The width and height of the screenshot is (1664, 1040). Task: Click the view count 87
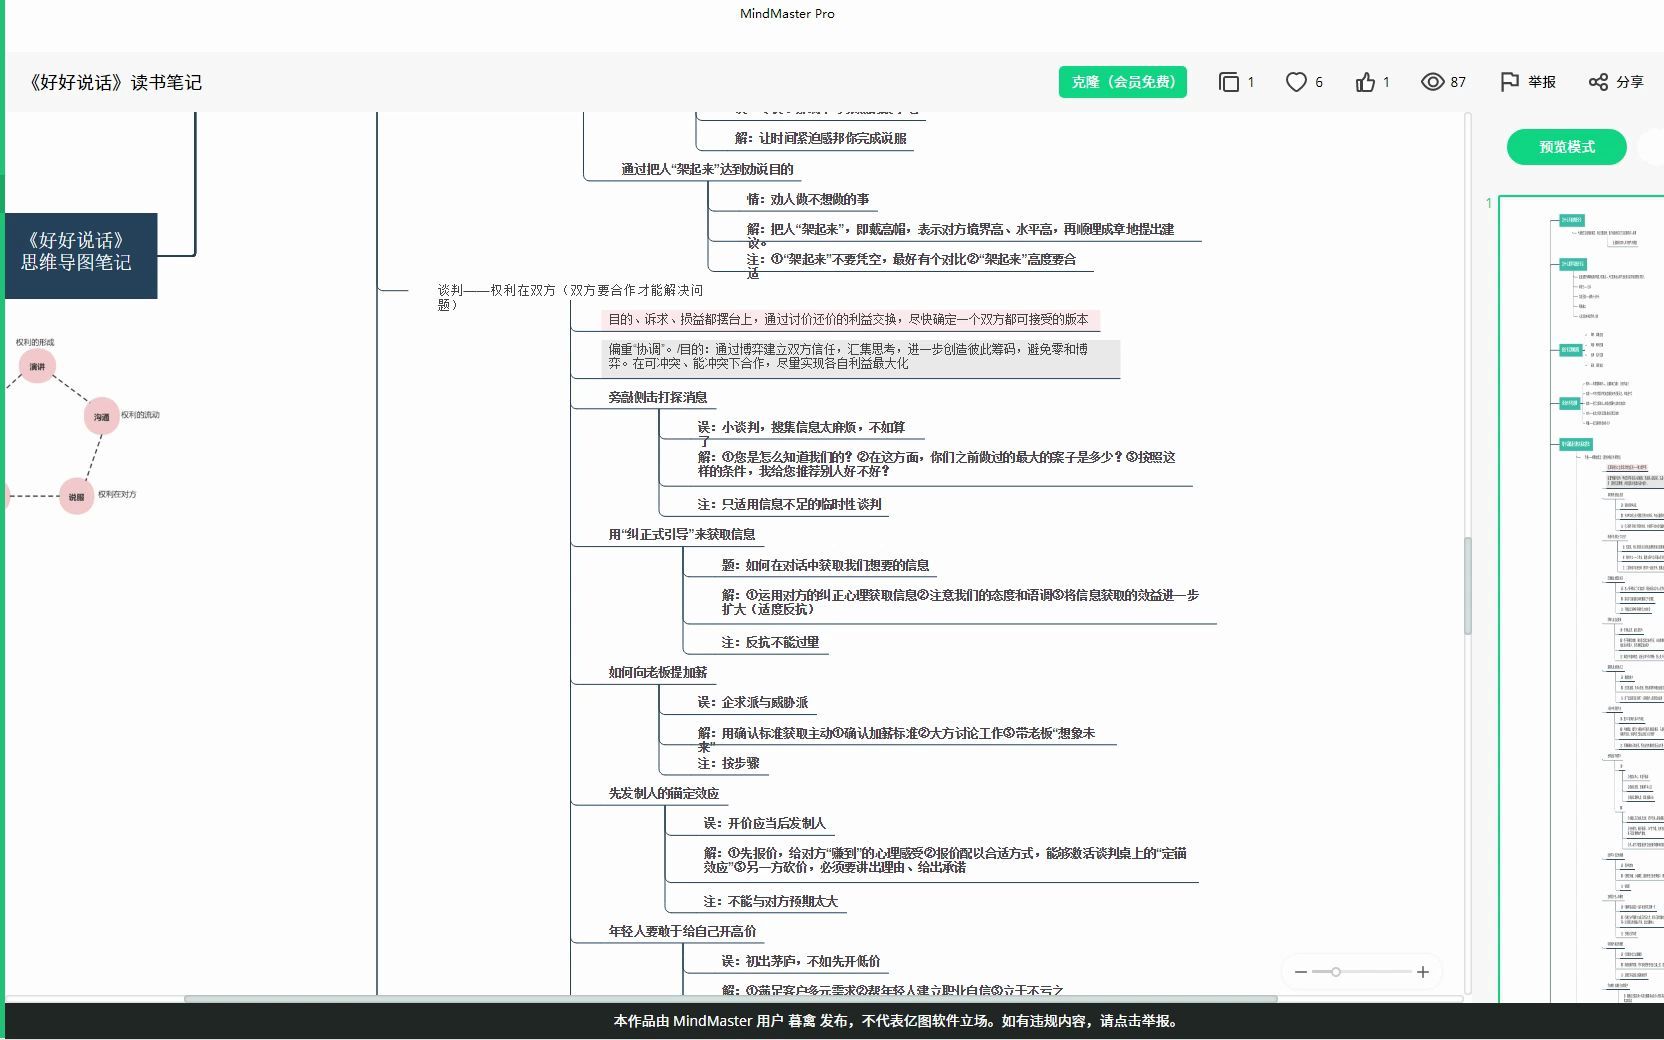pyautogui.click(x=1458, y=82)
